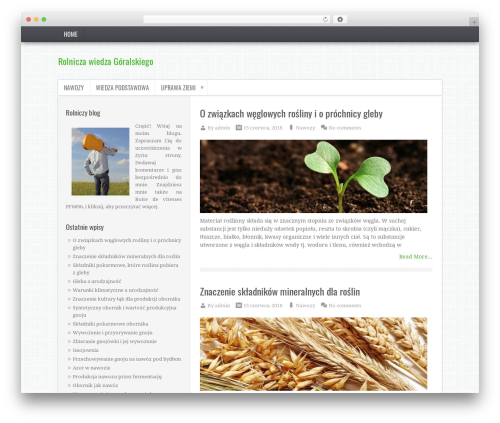The height and width of the screenshot is (423, 500).
Task: Open a new tab with plus button
Action: click(x=474, y=22)
